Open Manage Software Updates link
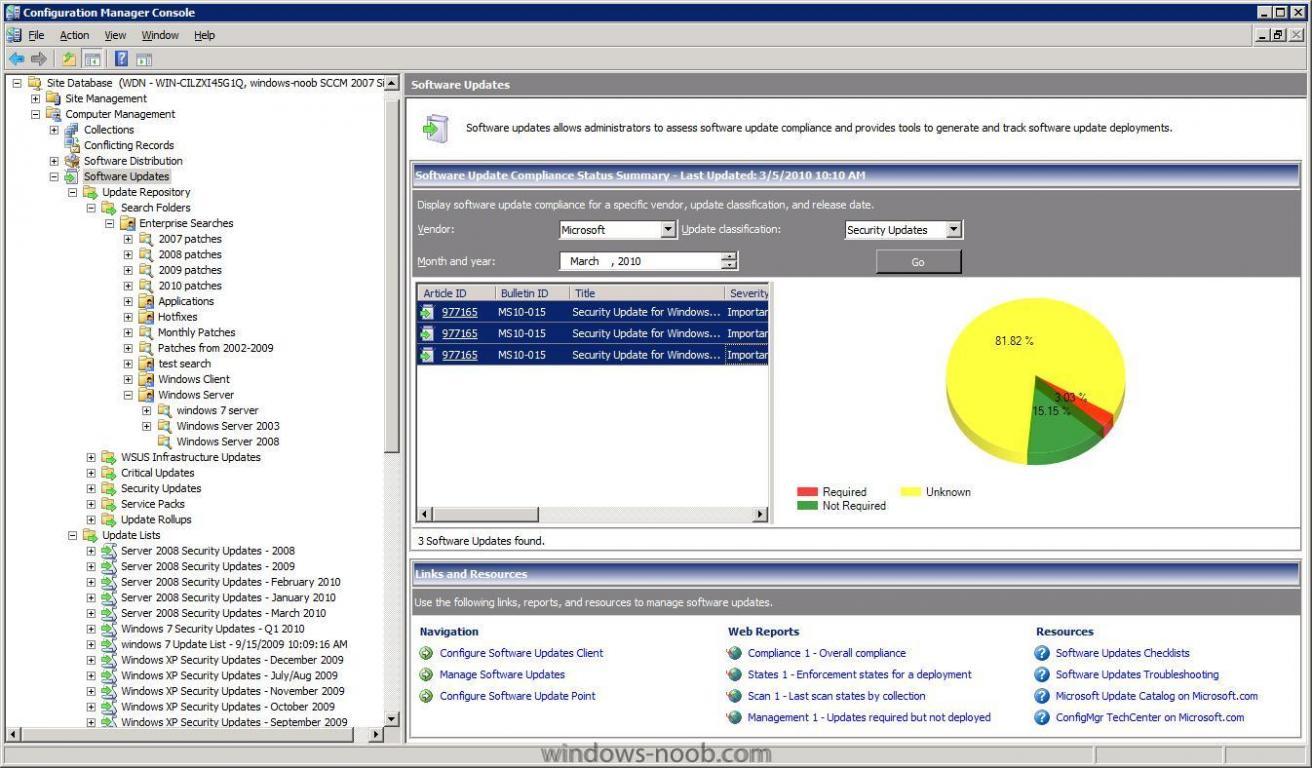The width and height of the screenshot is (1312, 768). coord(502,675)
